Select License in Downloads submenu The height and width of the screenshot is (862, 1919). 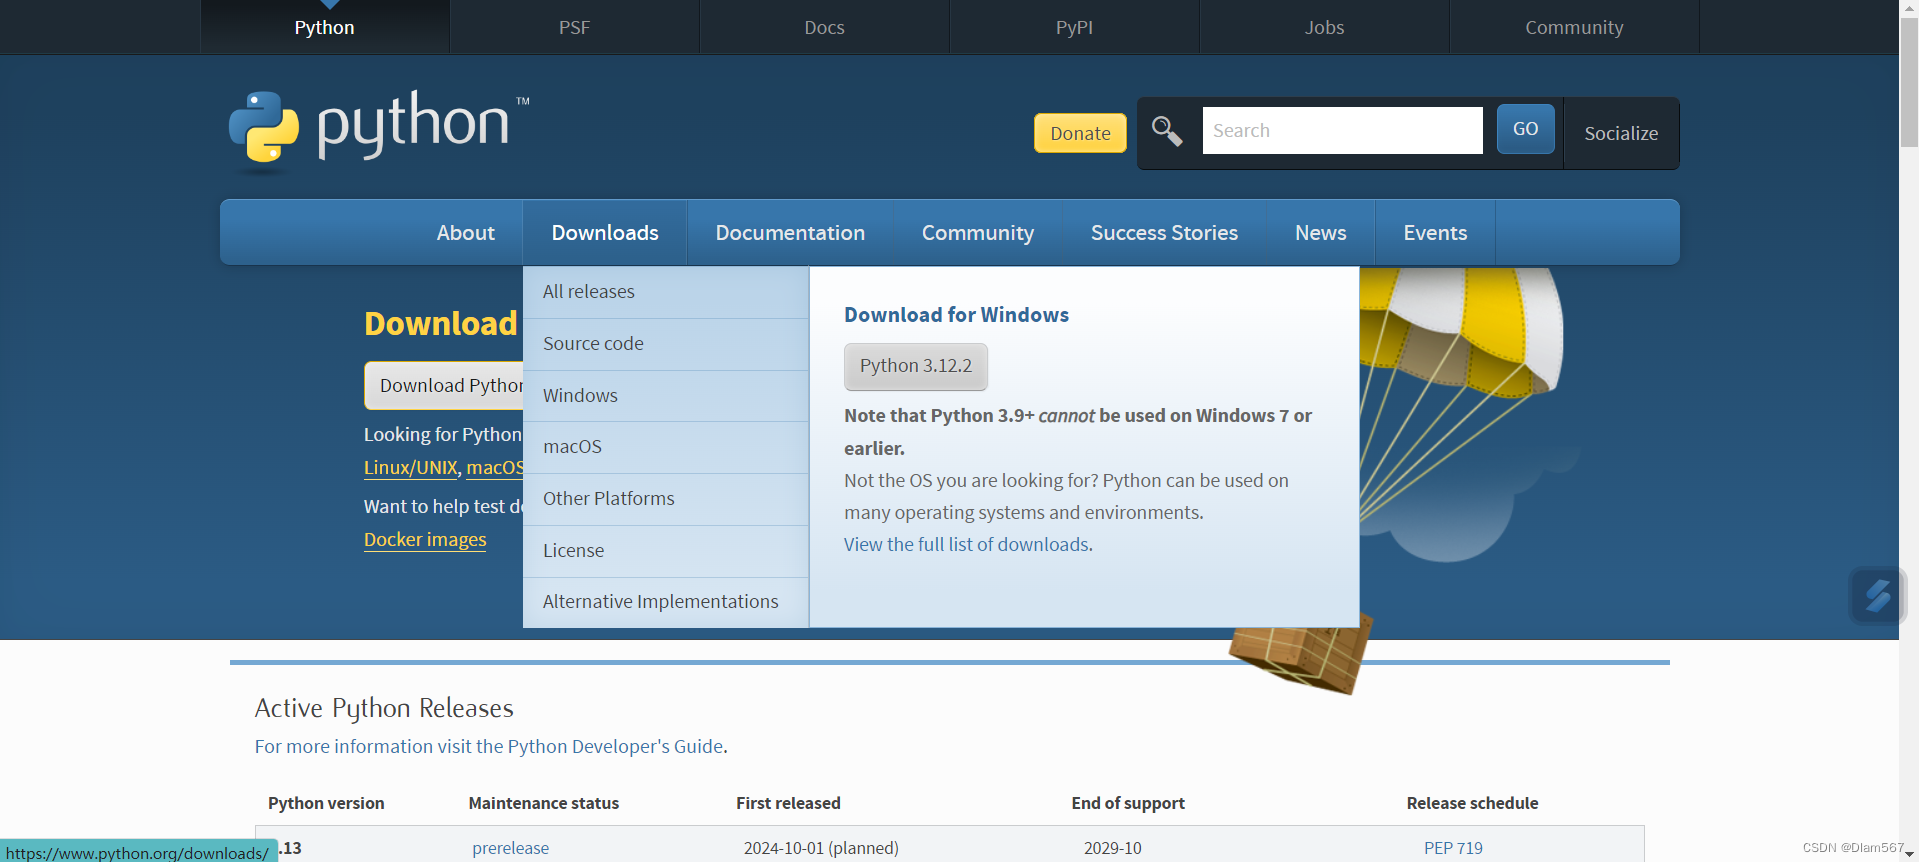point(665,551)
